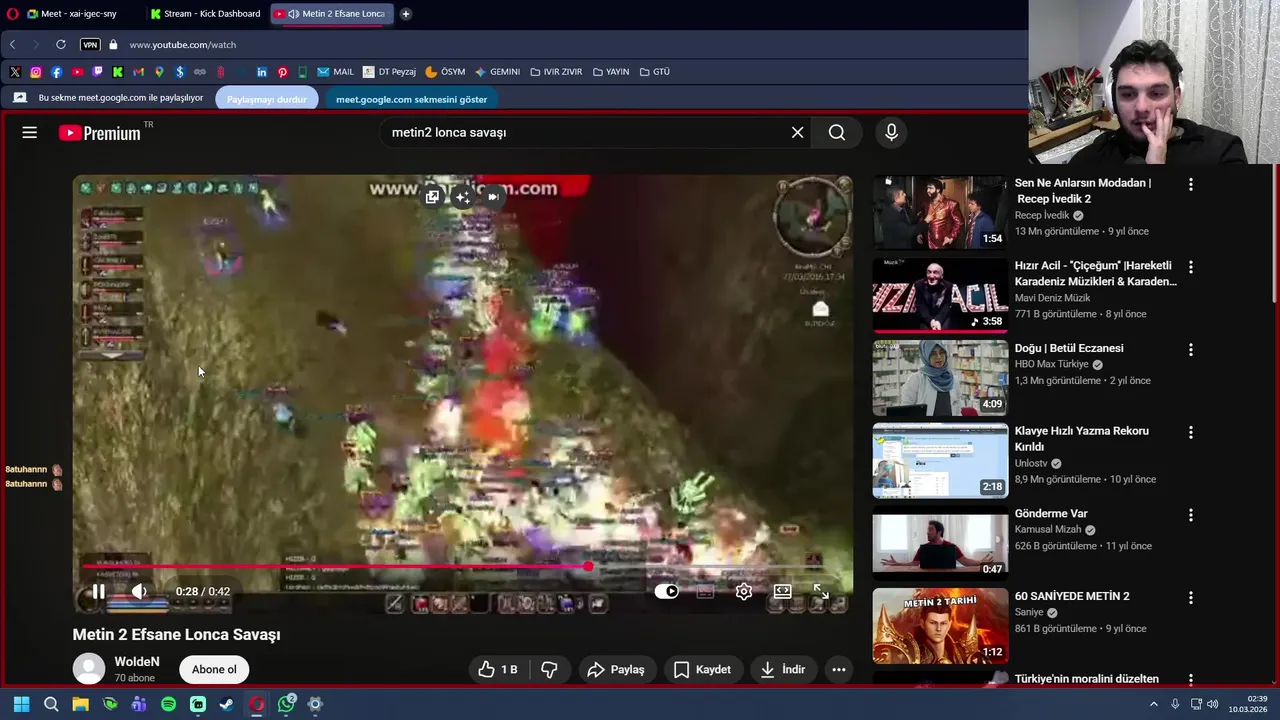1280x720 pixels.
Task: Open the WoldeN channel name link
Action: coord(137,662)
